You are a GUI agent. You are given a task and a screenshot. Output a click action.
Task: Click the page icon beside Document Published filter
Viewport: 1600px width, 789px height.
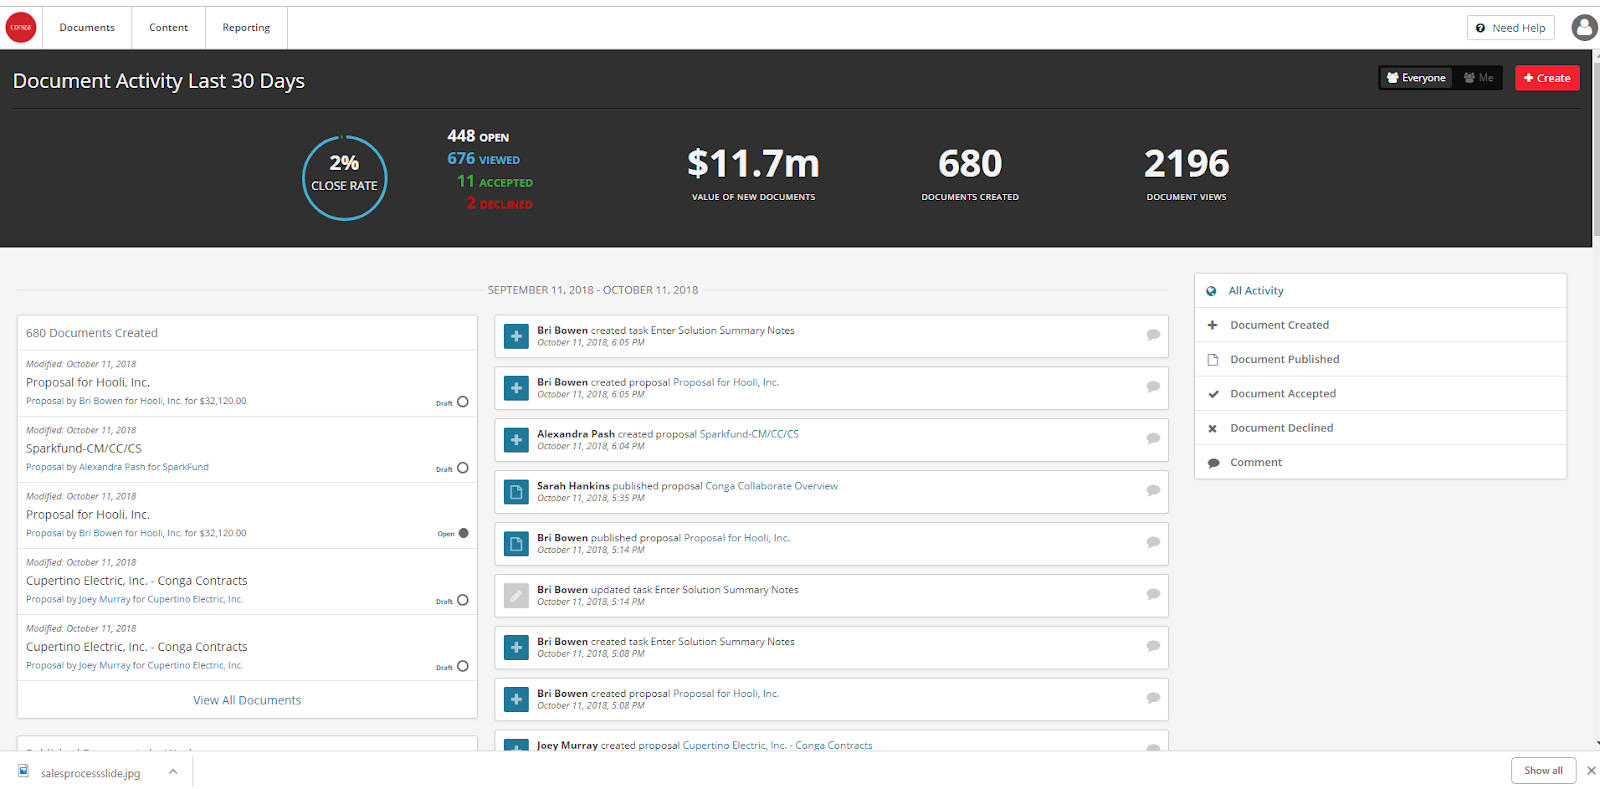coord(1213,360)
